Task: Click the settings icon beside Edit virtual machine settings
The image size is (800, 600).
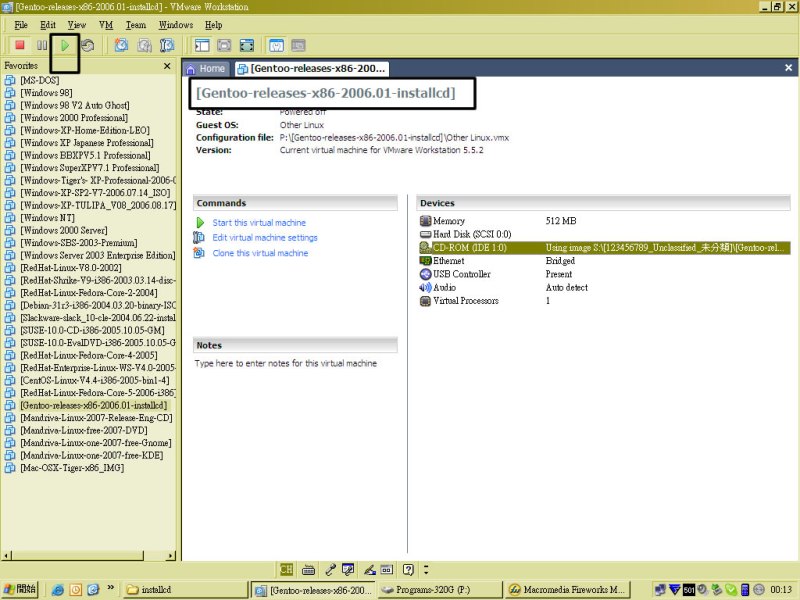Action: pos(199,238)
